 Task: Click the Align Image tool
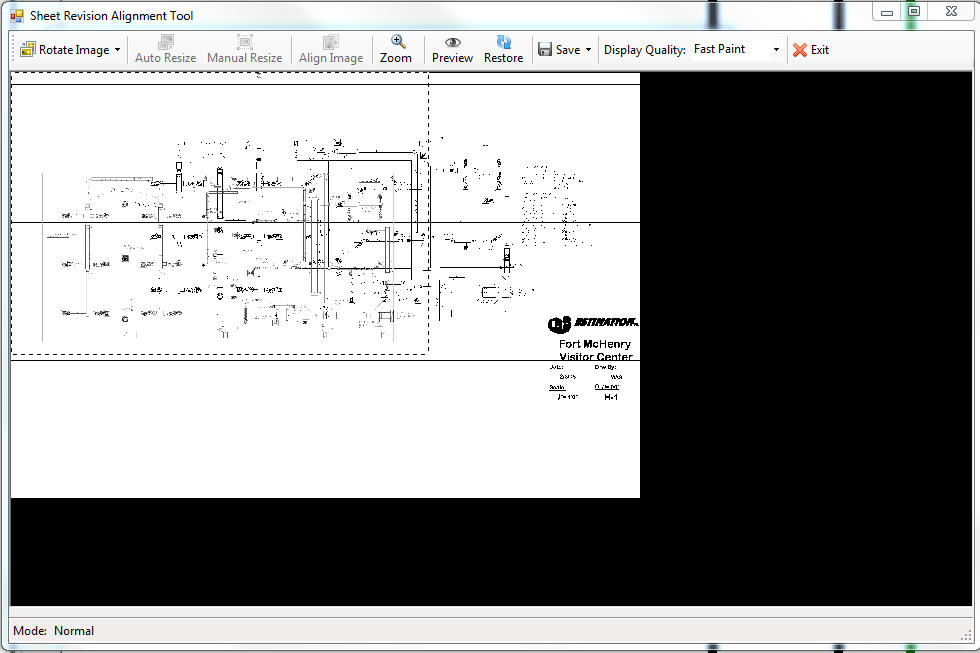pyautogui.click(x=331, y=49)
